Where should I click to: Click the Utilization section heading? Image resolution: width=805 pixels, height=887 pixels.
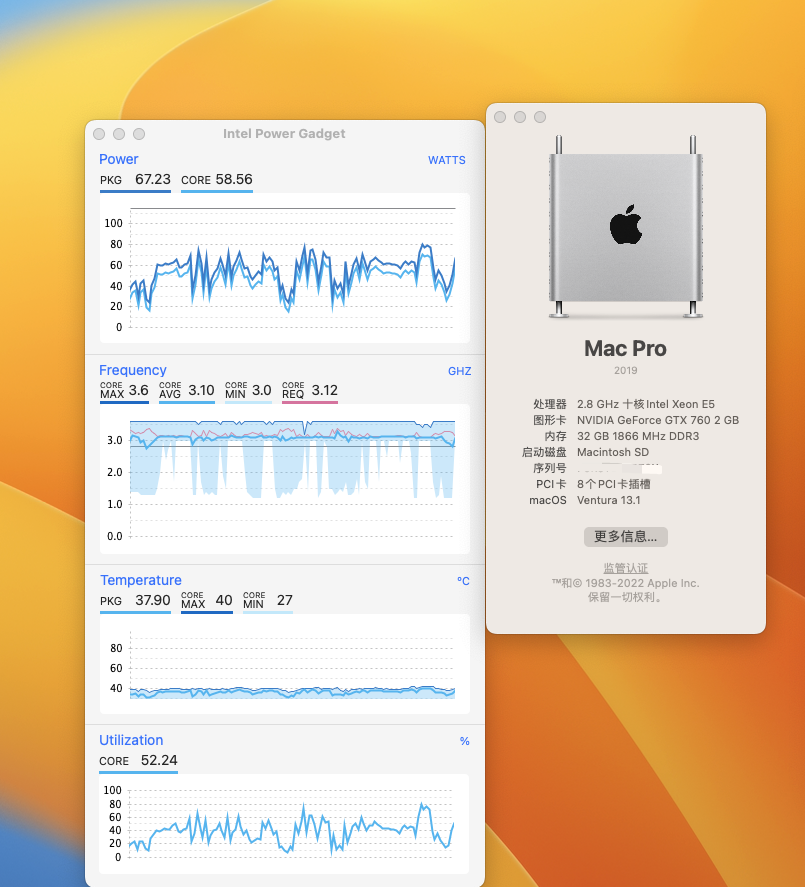click(131, 740)
